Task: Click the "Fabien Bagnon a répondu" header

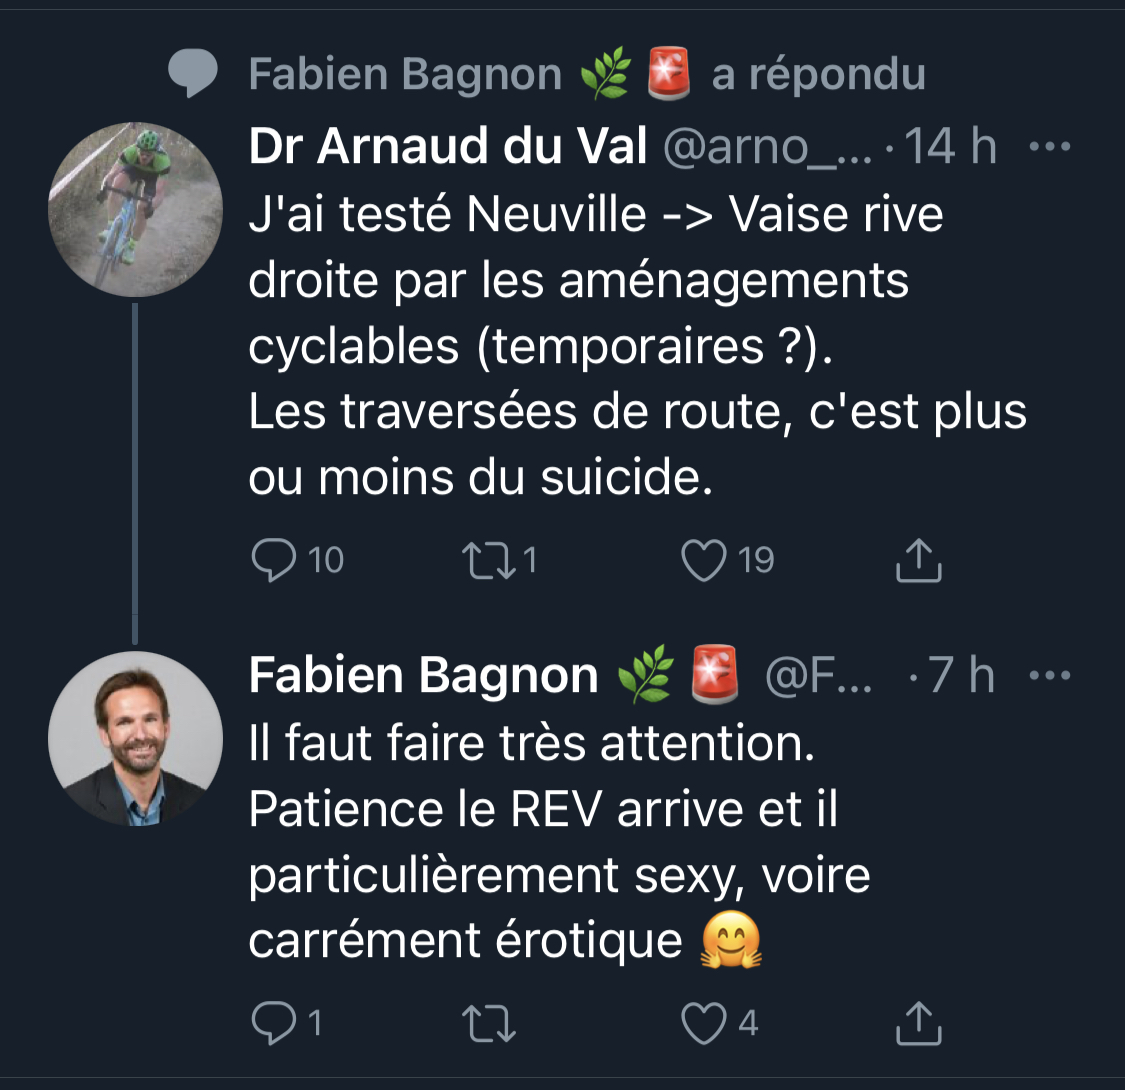Action: [x=586, y=75]
